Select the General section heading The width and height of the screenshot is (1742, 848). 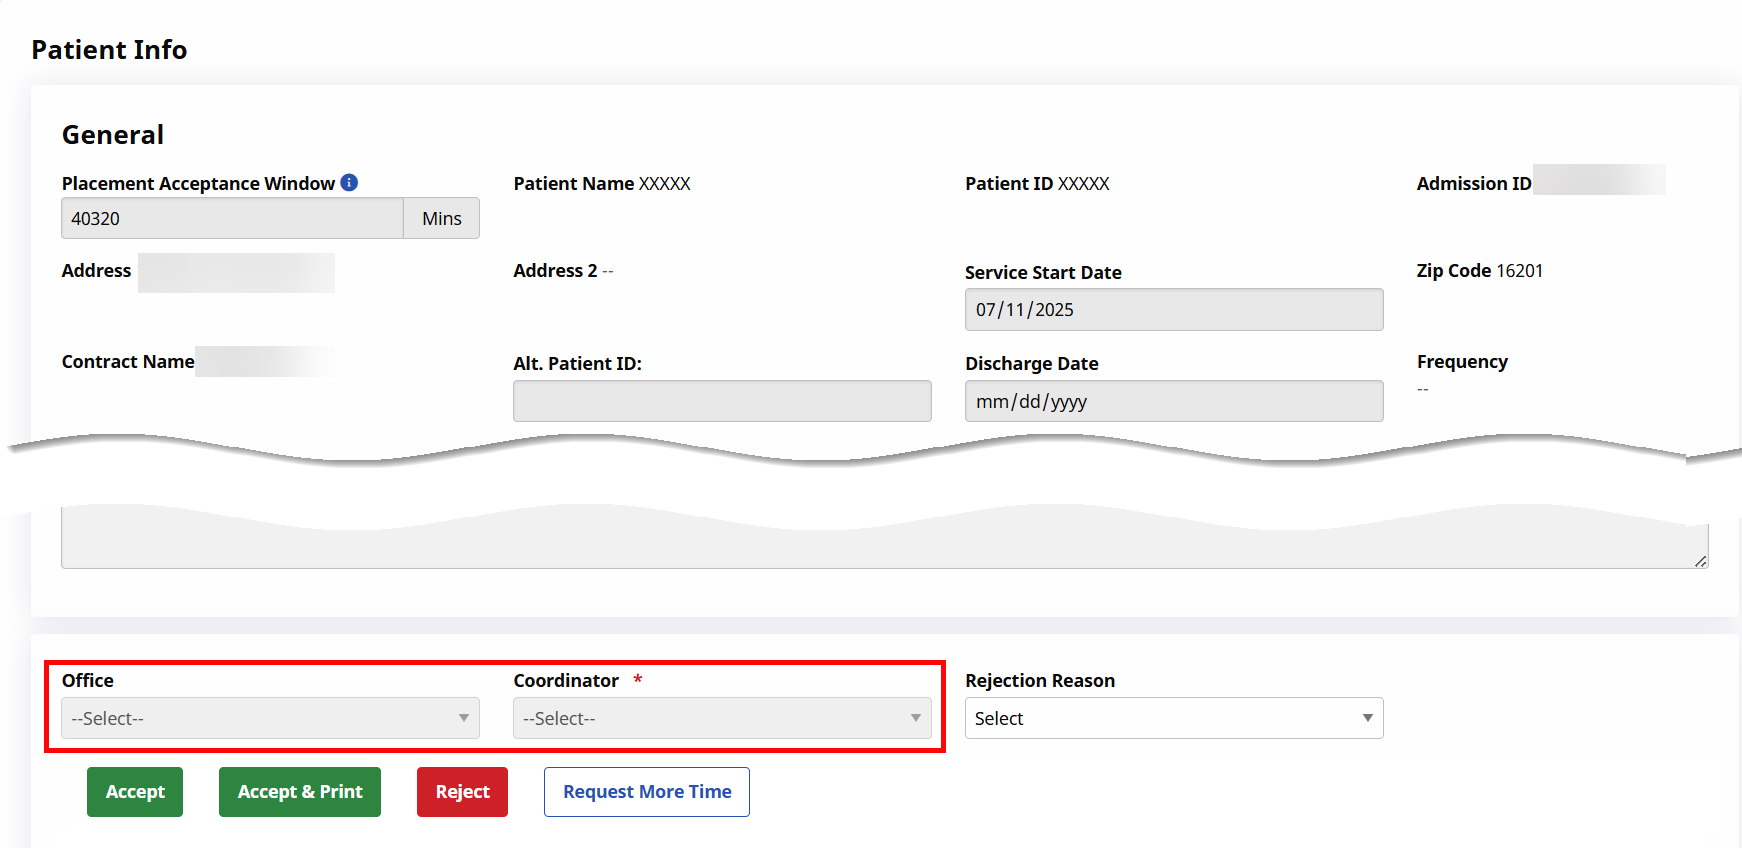tap(113, 135)
